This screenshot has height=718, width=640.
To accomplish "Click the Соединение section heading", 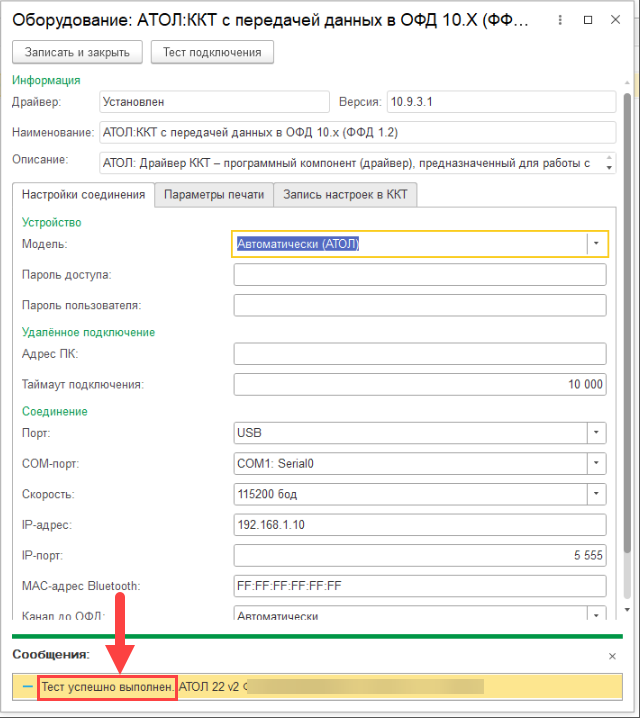I will coord(54,411).
